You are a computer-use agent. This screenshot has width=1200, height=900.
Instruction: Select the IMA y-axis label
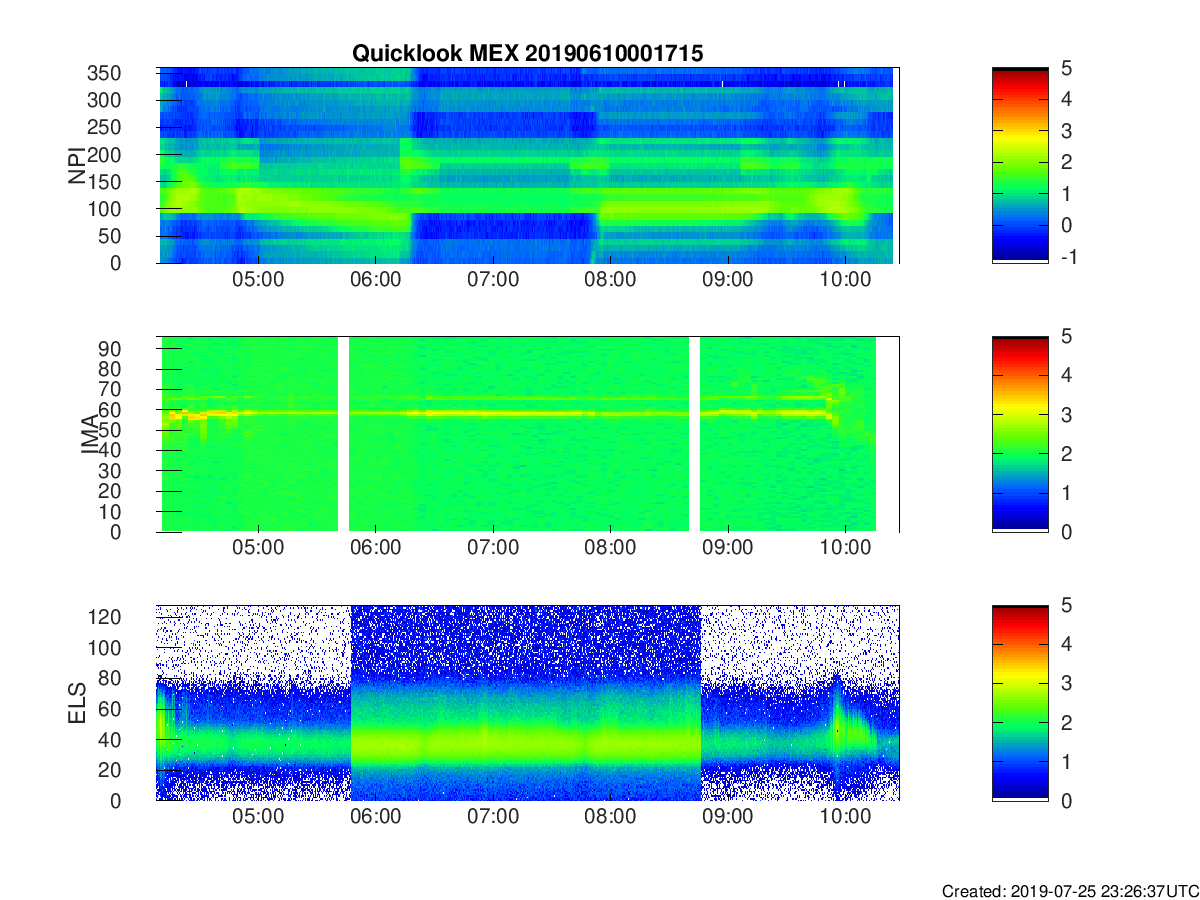pyautogui.click(x=90, y=434)
